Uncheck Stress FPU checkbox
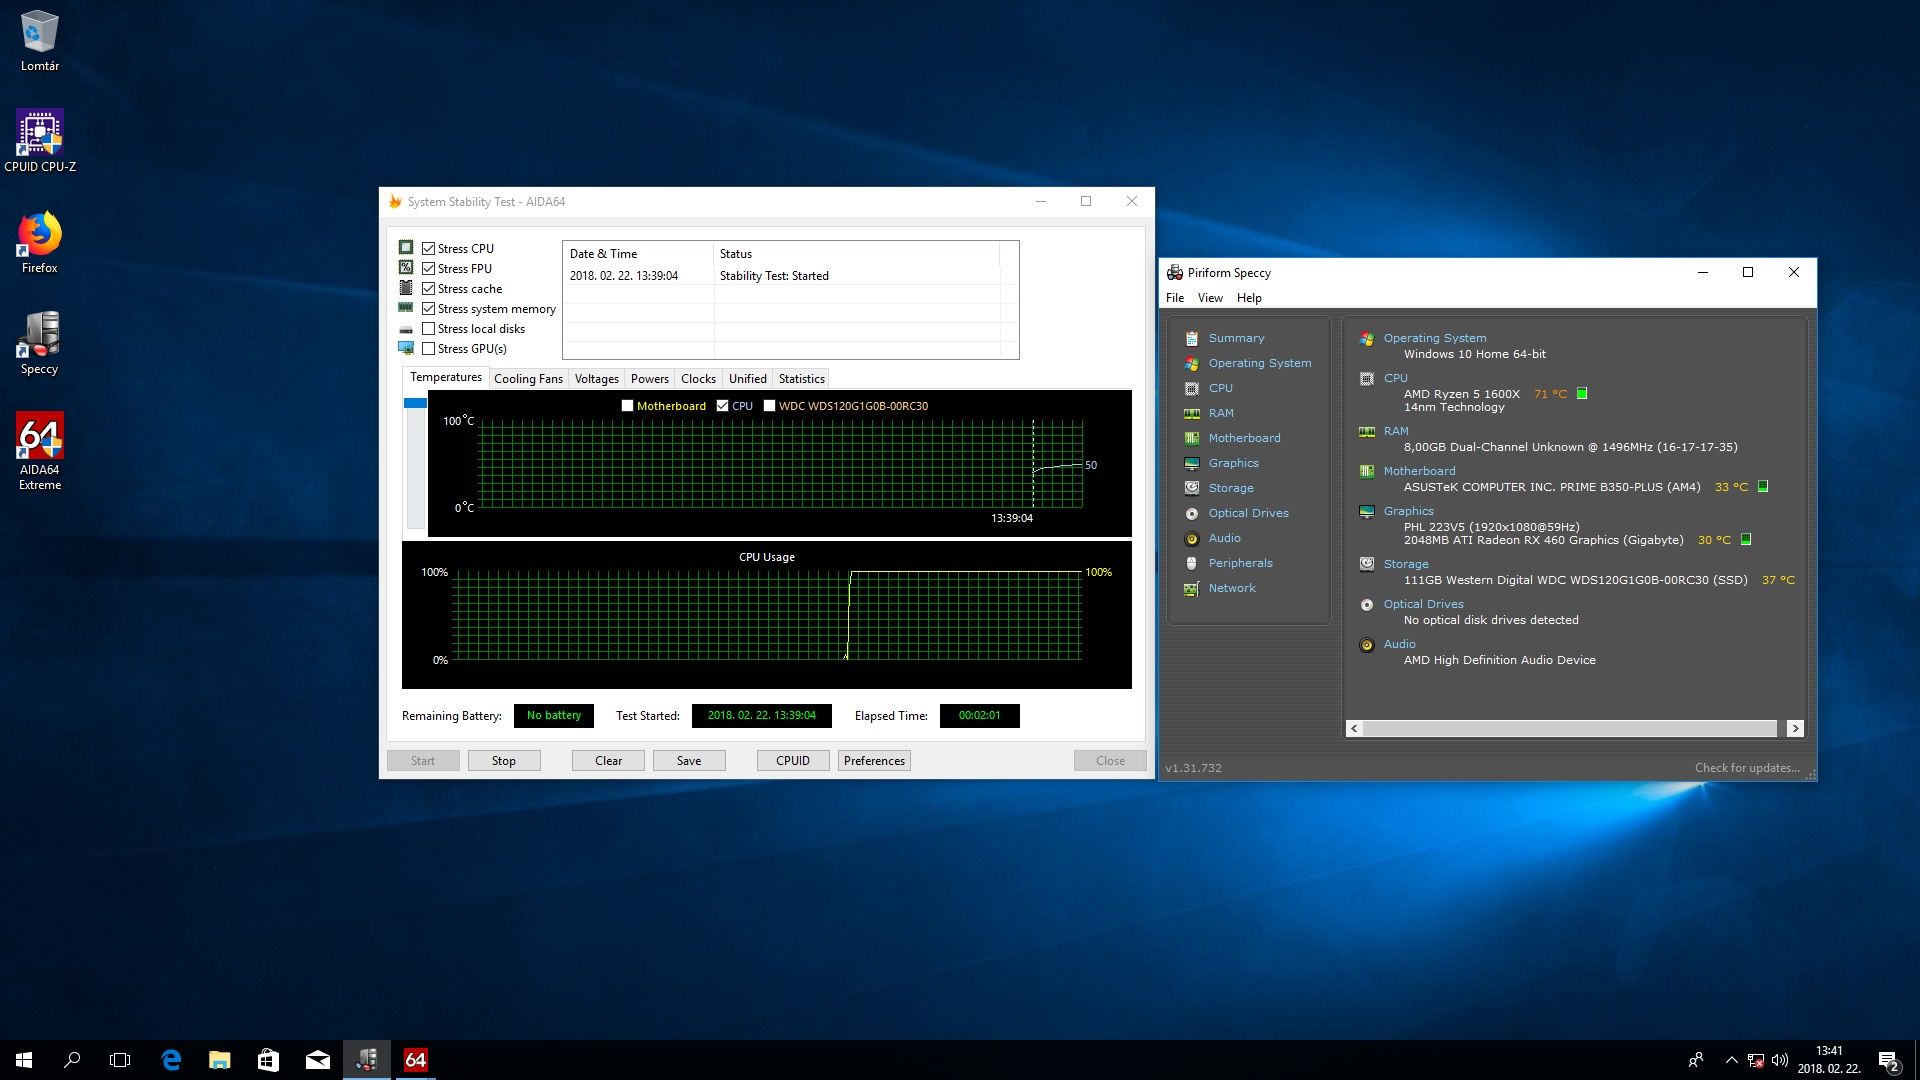This screenshot has height=1080, width=1920. coord(428,268)
